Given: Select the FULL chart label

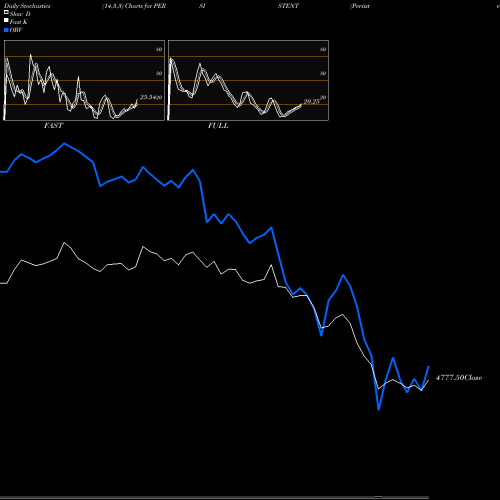Looking at the screenshot, I should point(218,126).
